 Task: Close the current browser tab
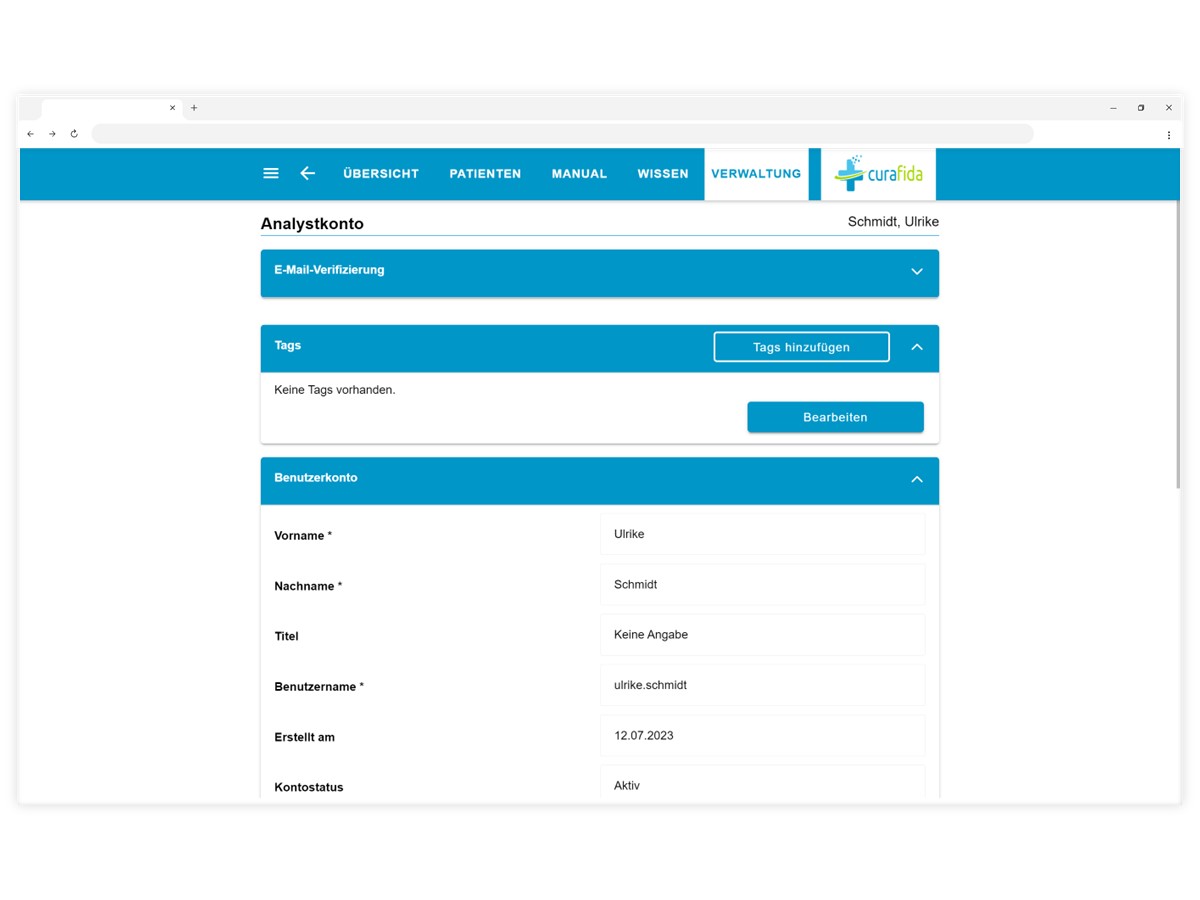coord(172,108)
